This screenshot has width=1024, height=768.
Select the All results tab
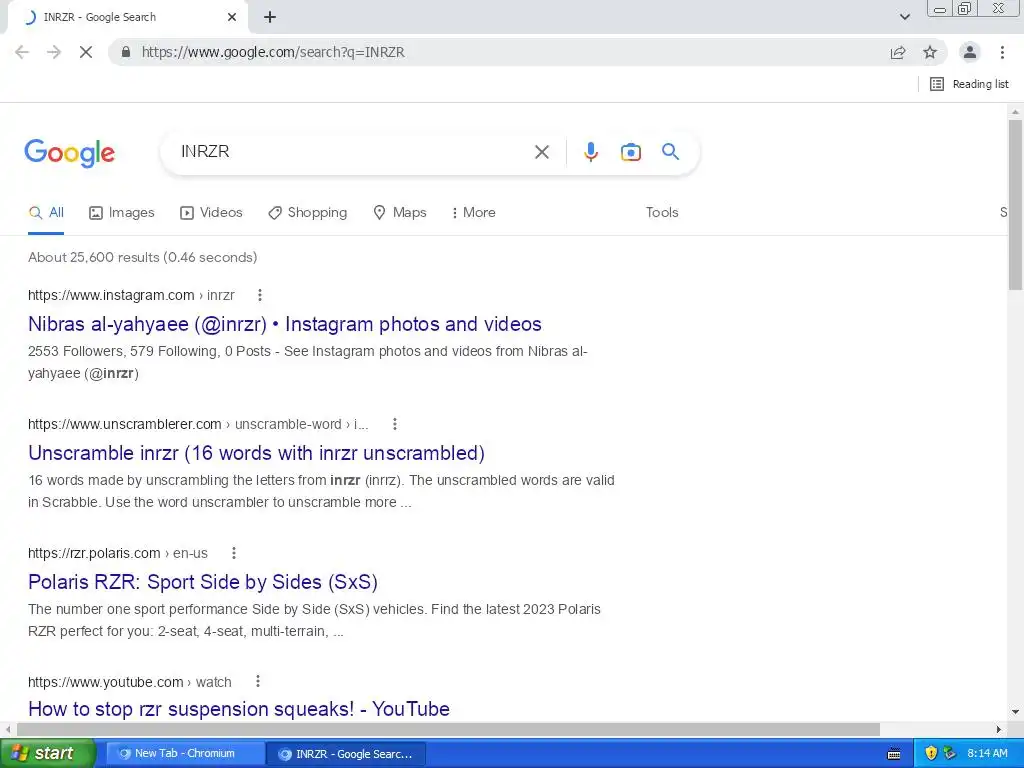click(46, 213)
